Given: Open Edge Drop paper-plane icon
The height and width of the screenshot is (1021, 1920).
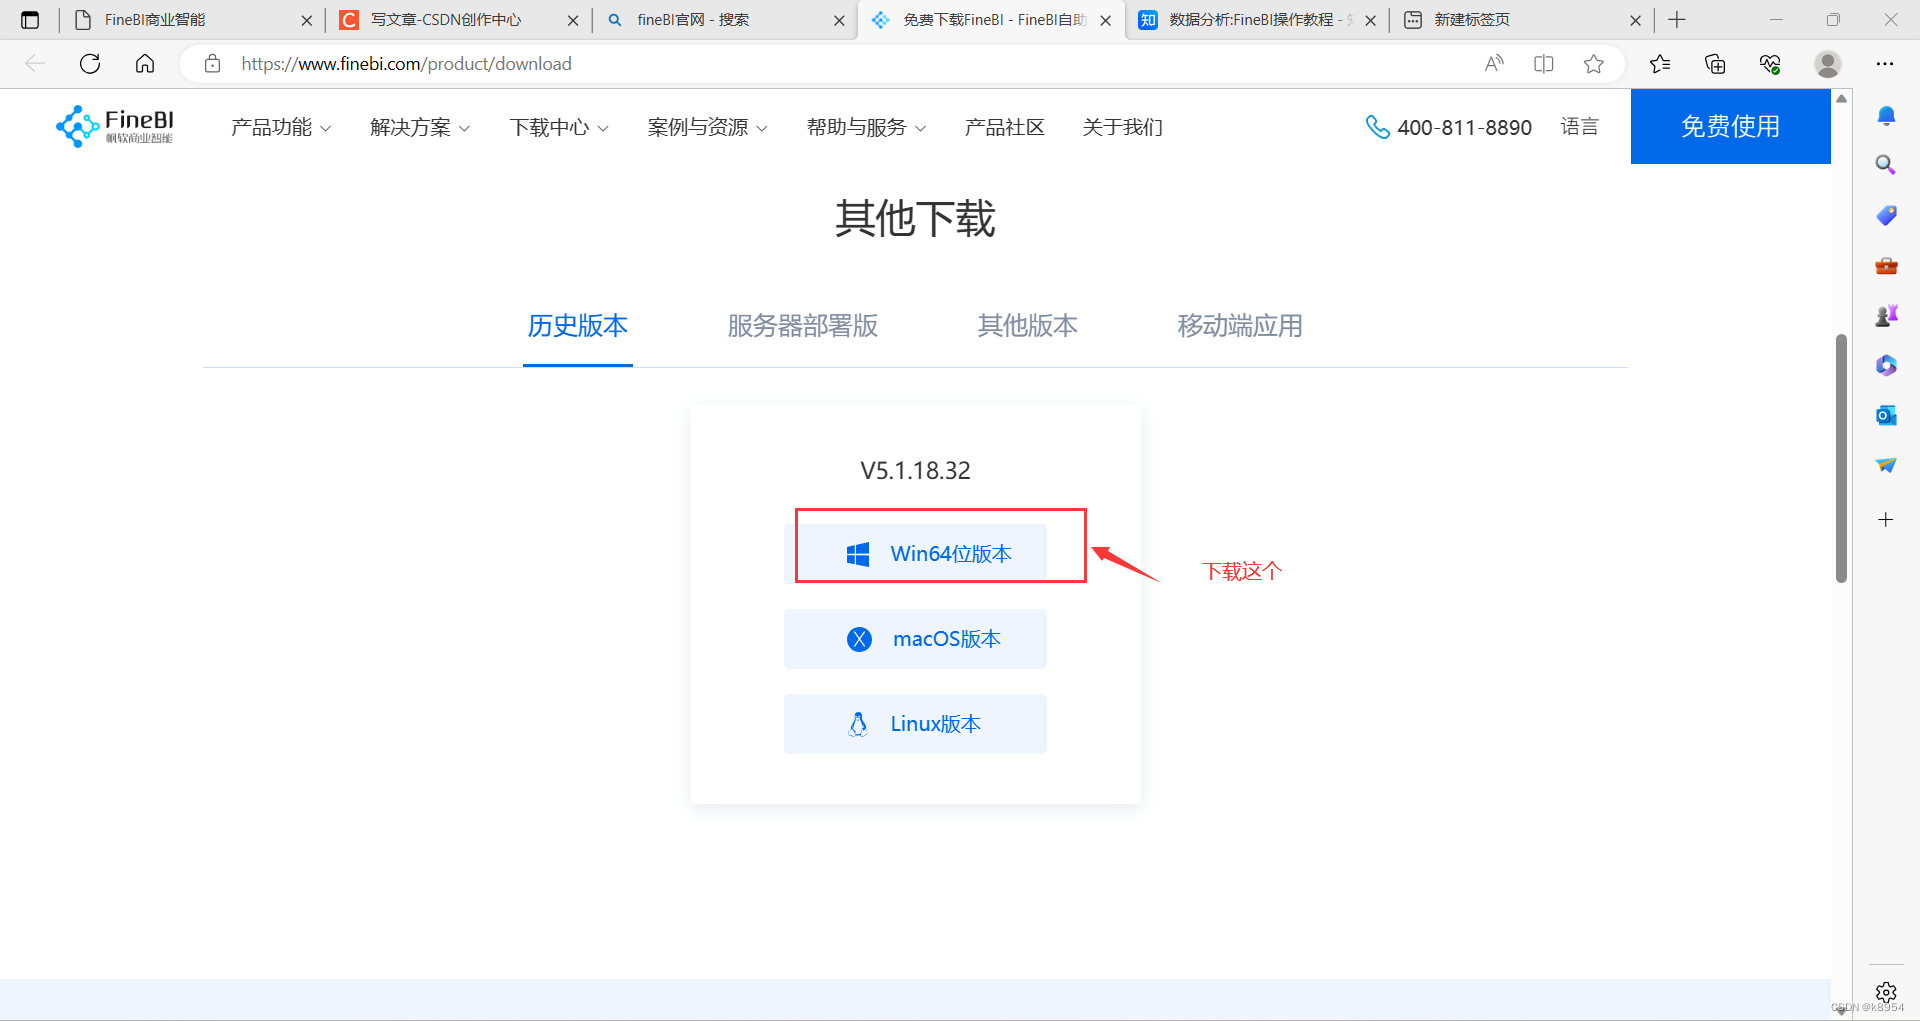Looking at the screenshot, I should pos(1886,464).
